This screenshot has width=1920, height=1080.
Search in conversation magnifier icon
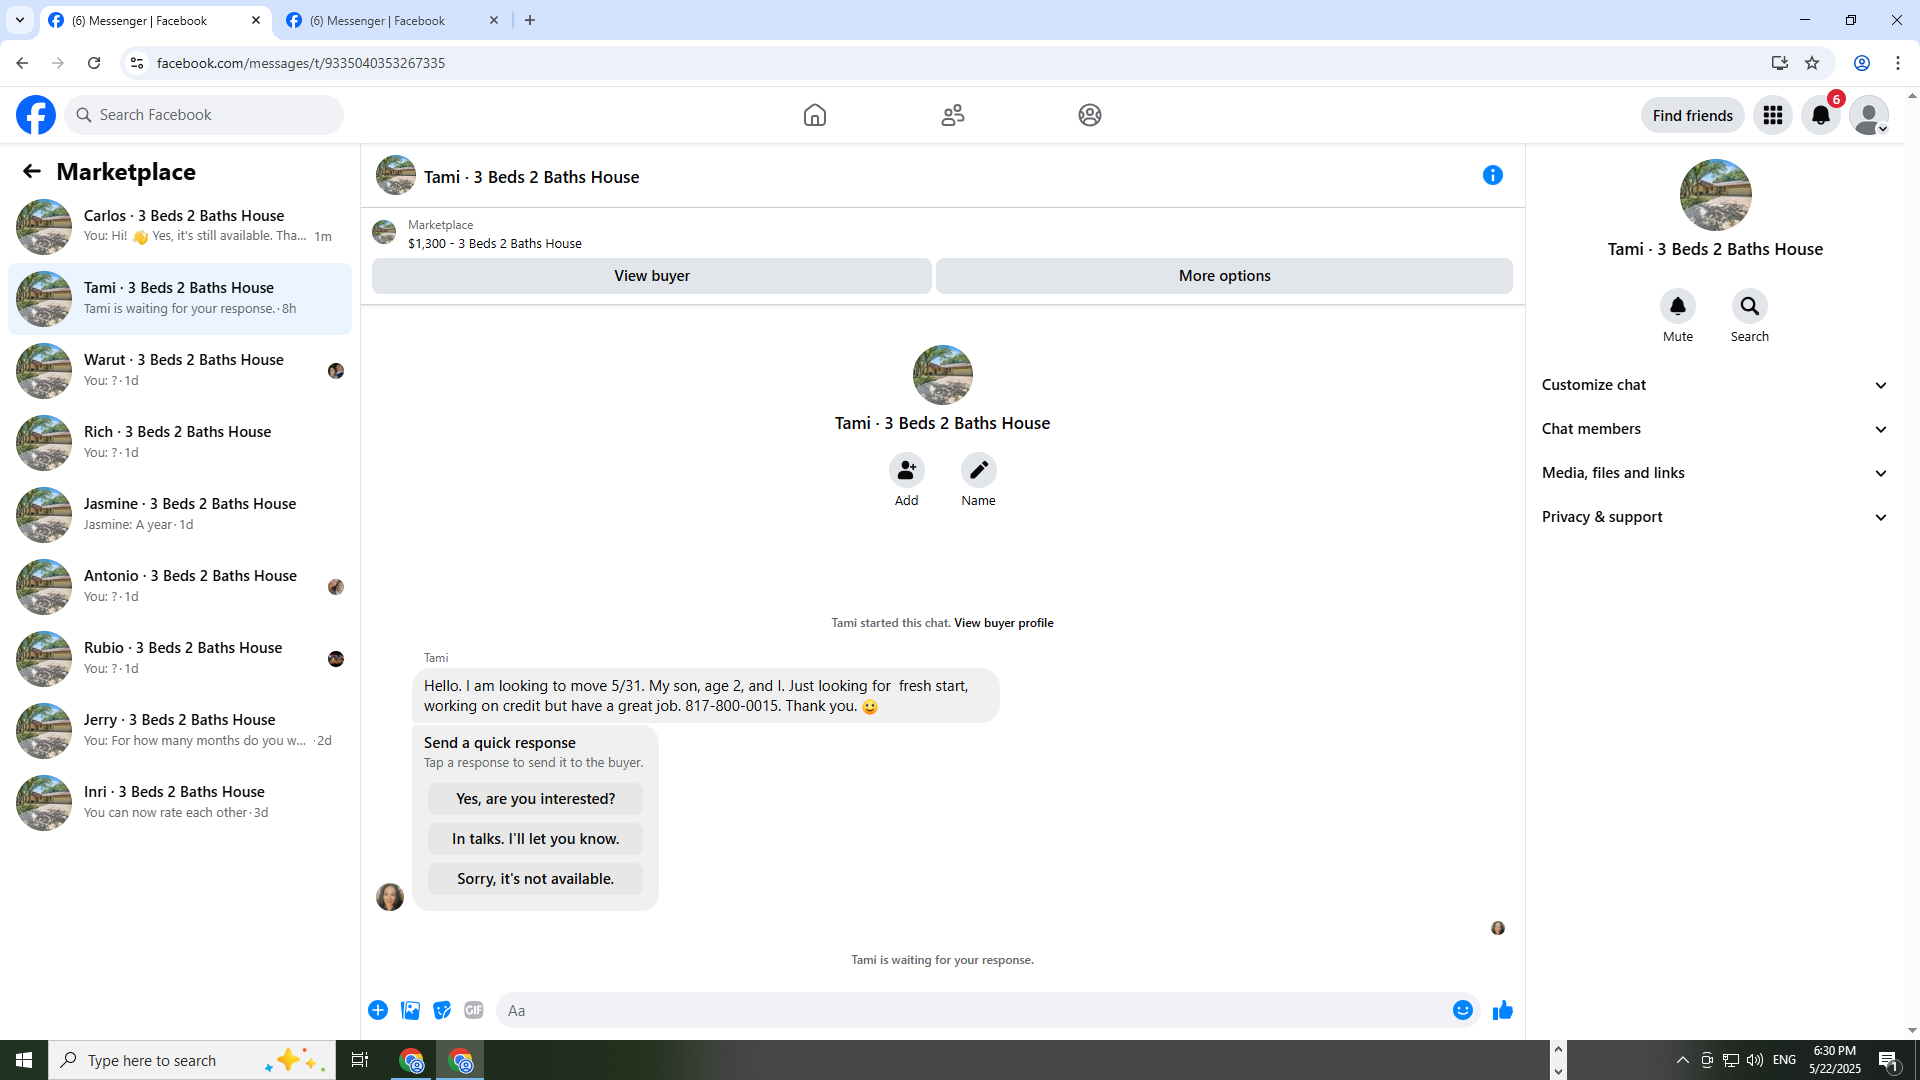point(1750,306)
